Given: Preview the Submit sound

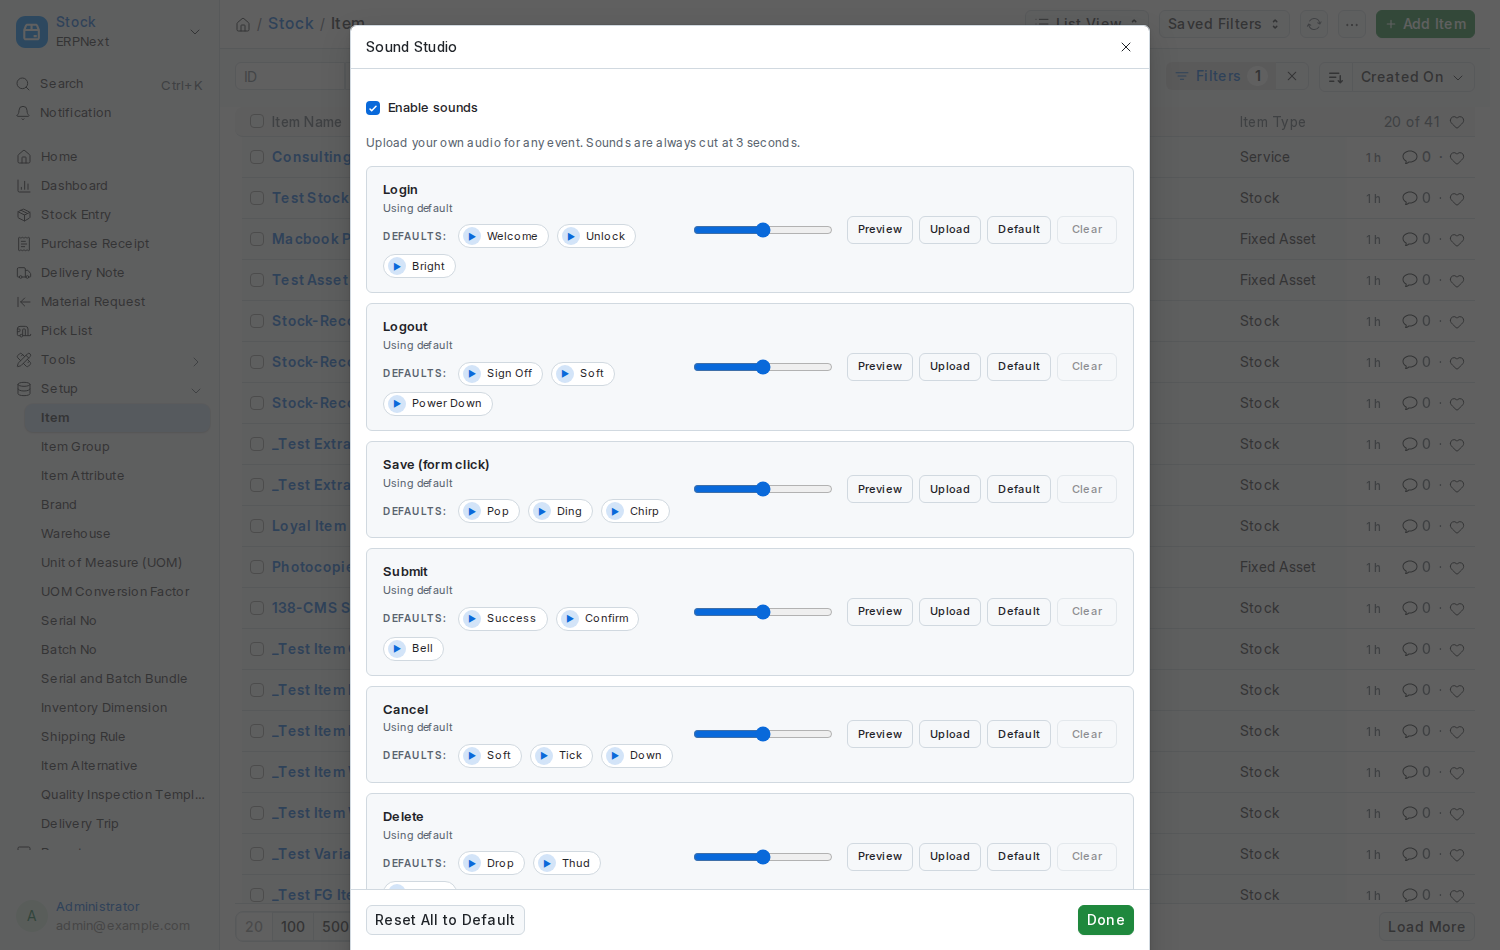Looking at the screenshot, I should (880, 612).
